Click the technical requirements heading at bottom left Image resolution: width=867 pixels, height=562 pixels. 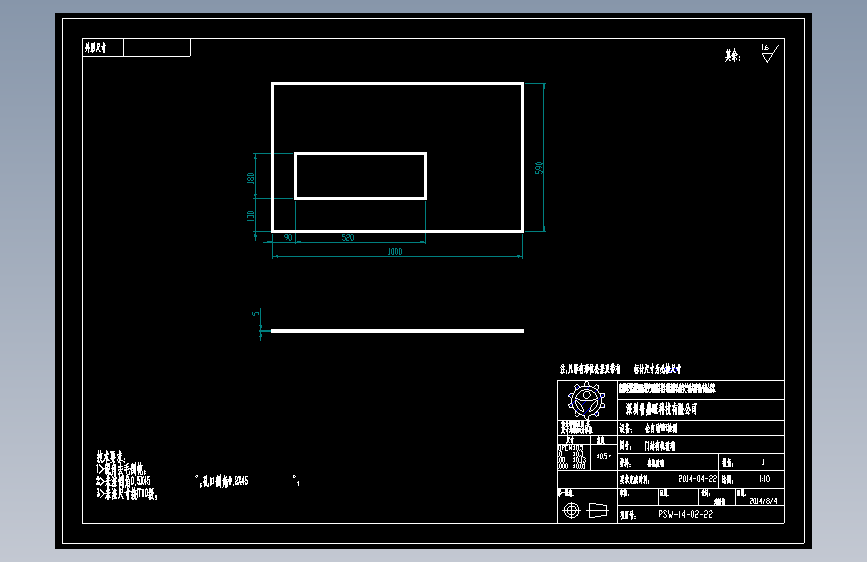pyautogui.click(x=111, y=456)
